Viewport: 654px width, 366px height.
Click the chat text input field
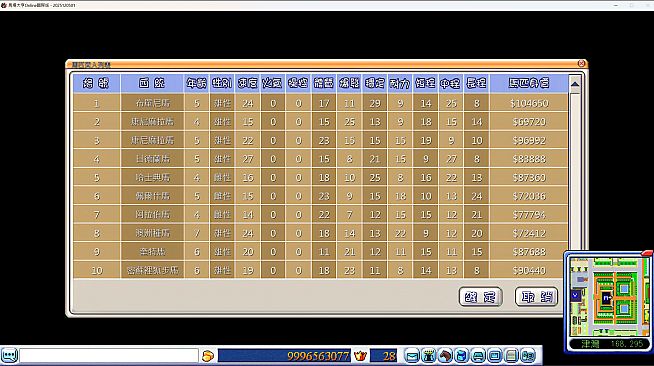coord(109,356)
